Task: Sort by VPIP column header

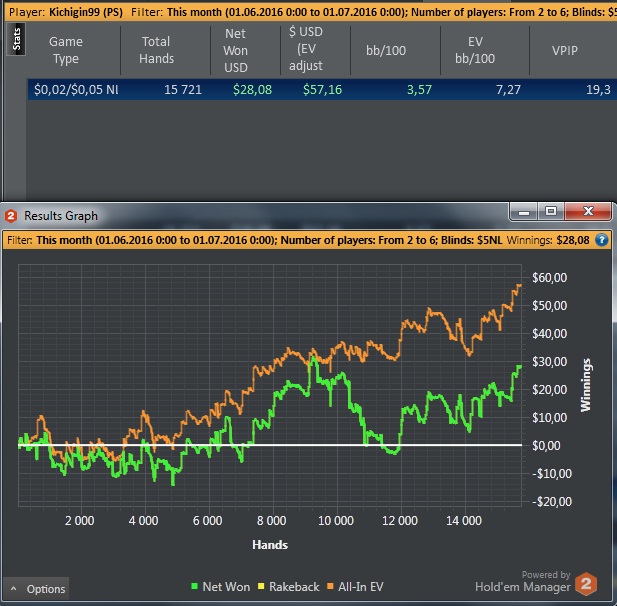Action: [564, 50]
